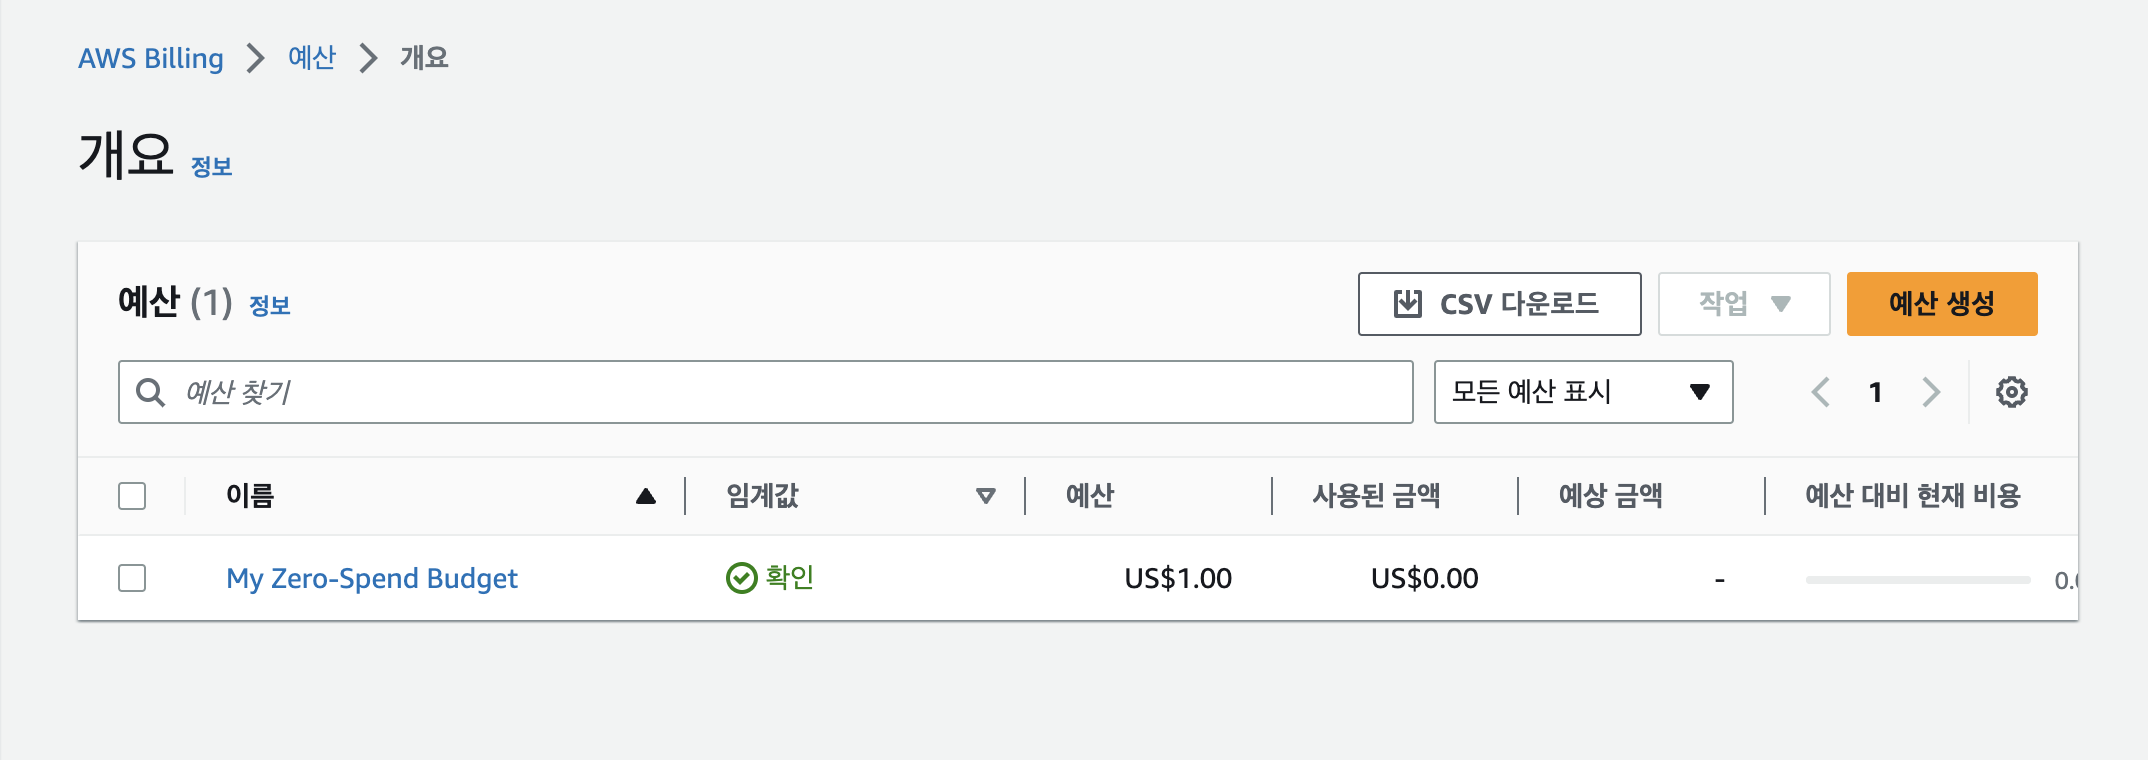Click the search magnifier icon
Viewport: 2148px width, 760px height.
(151, 392)
